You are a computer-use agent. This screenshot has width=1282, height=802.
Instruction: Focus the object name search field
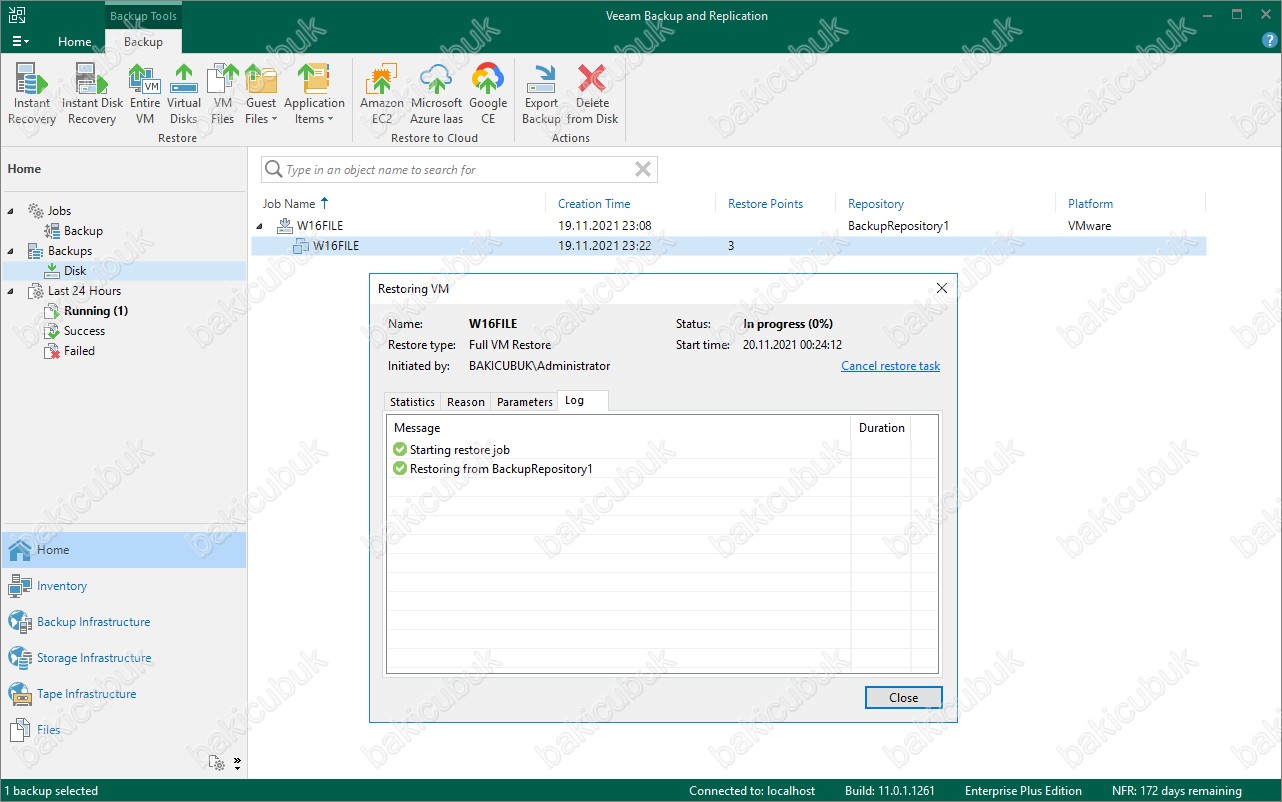pos(458,170)
